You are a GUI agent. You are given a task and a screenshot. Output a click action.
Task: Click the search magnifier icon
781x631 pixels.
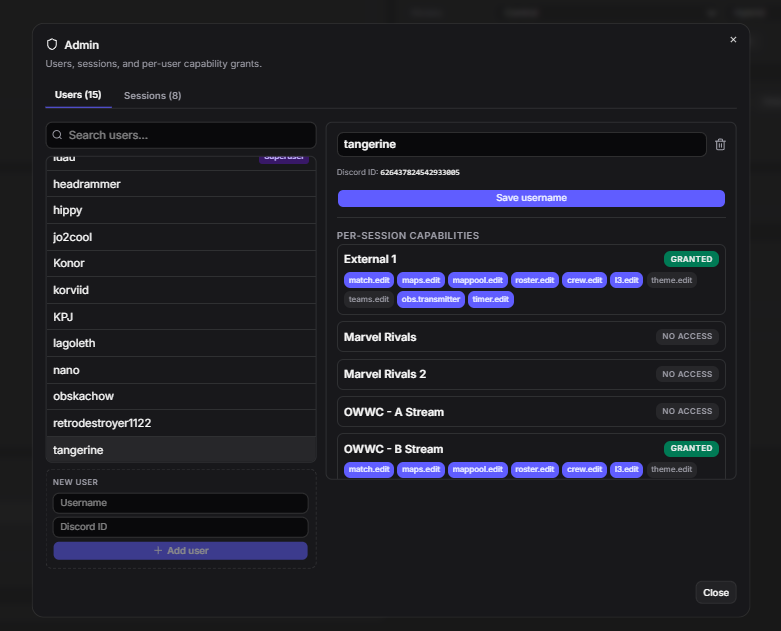[57, 135]
